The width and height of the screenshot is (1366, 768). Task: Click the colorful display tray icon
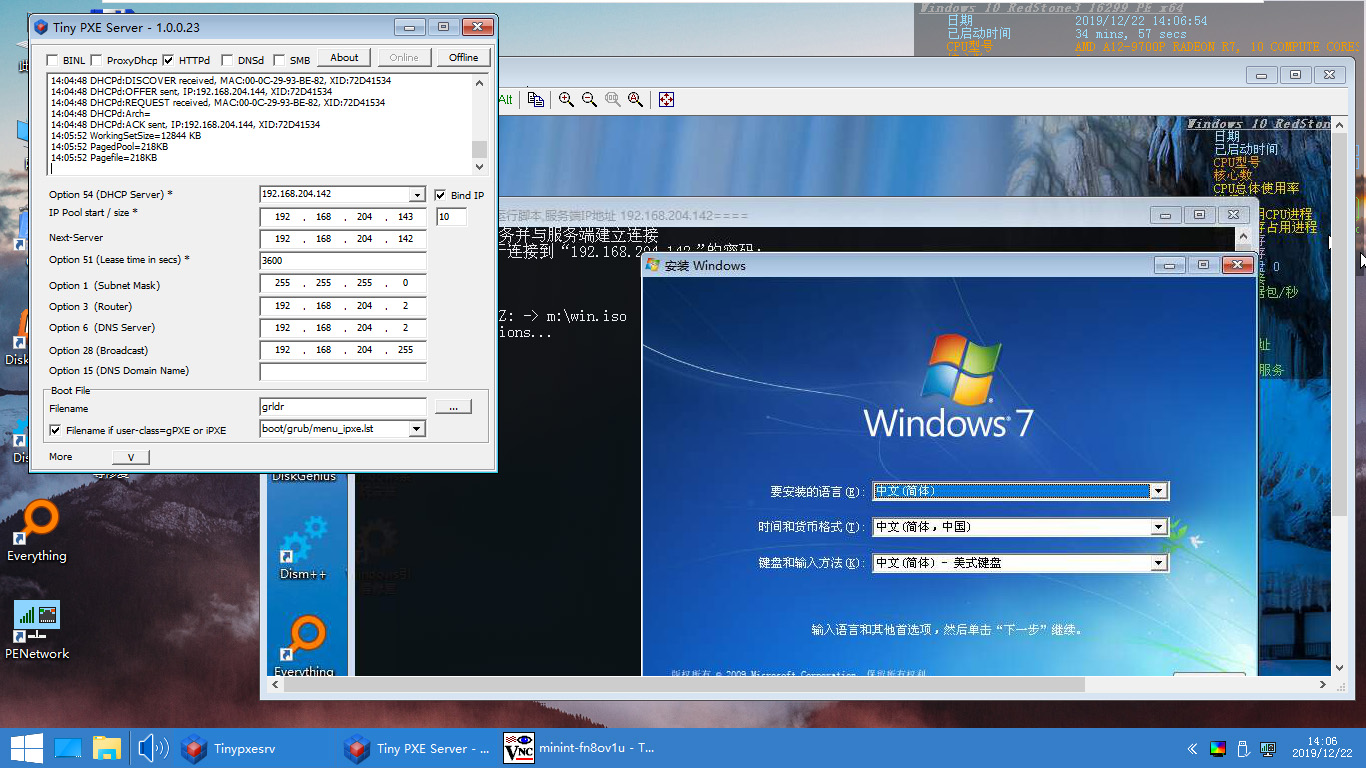1218,749
